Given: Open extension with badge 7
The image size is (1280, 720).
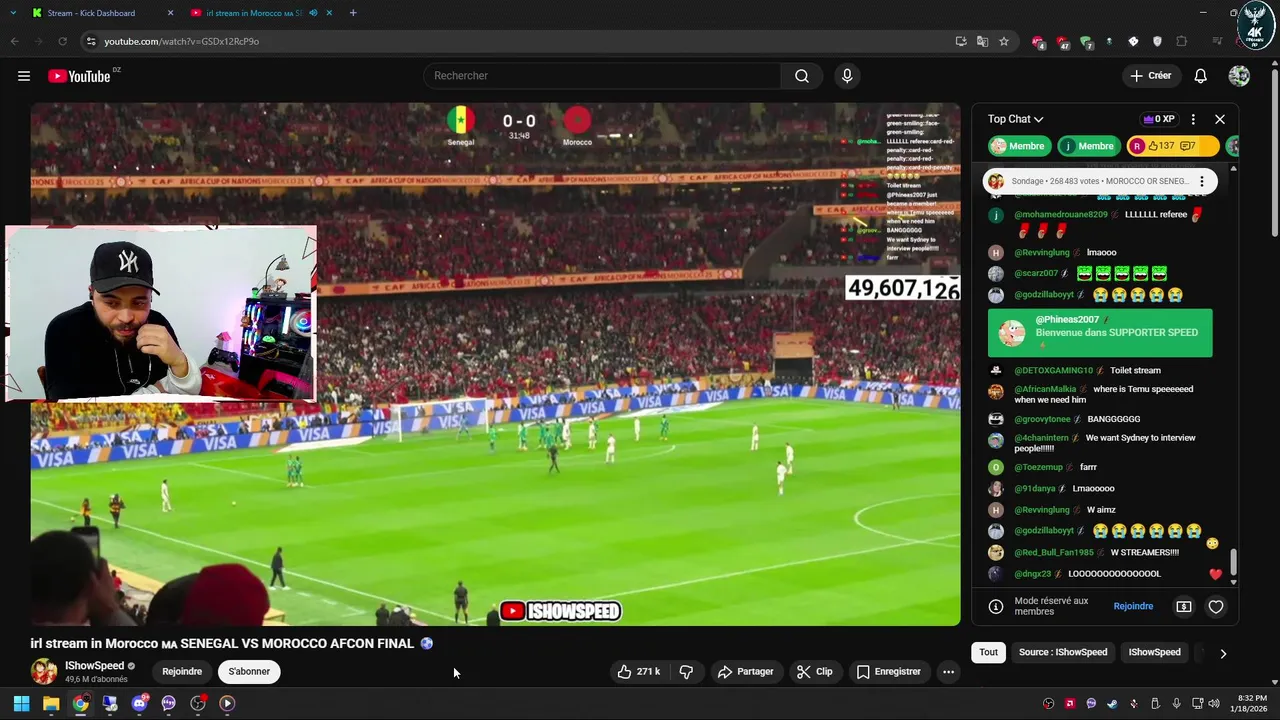Looking at the screenshot, I should pyautogui.click(x=1086, y=42).
